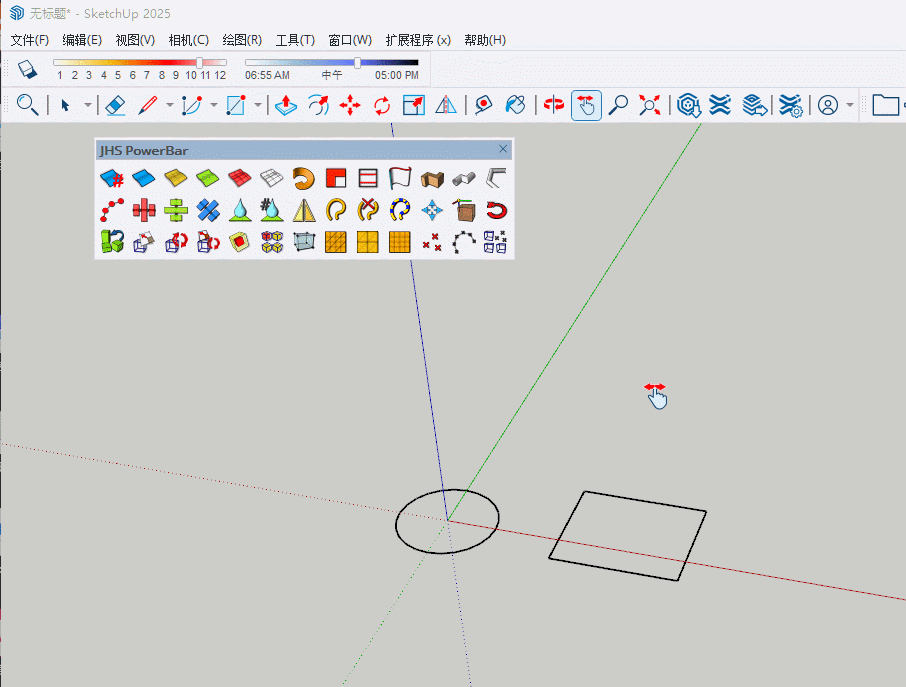Select the Flip mirror tool
Screen dimensions: 906x687
(445, 105)
